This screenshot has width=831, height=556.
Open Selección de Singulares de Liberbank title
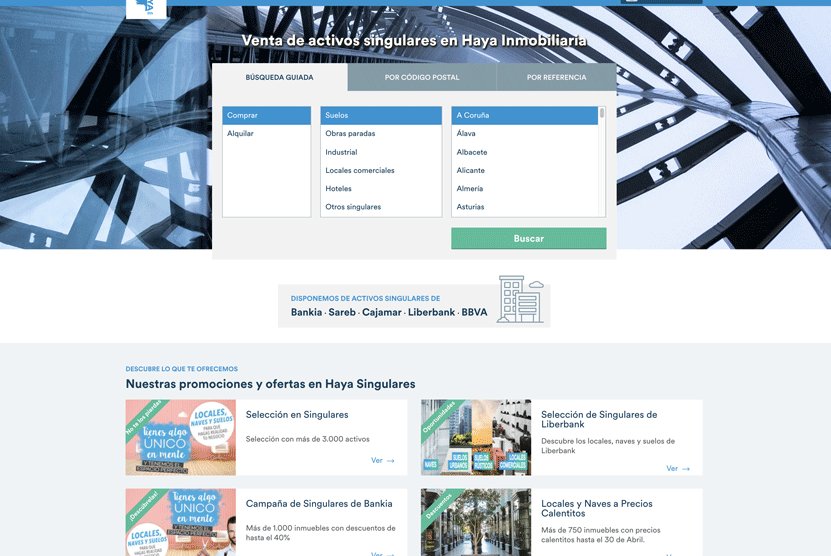pyautogui.click(x=599, y=419)
